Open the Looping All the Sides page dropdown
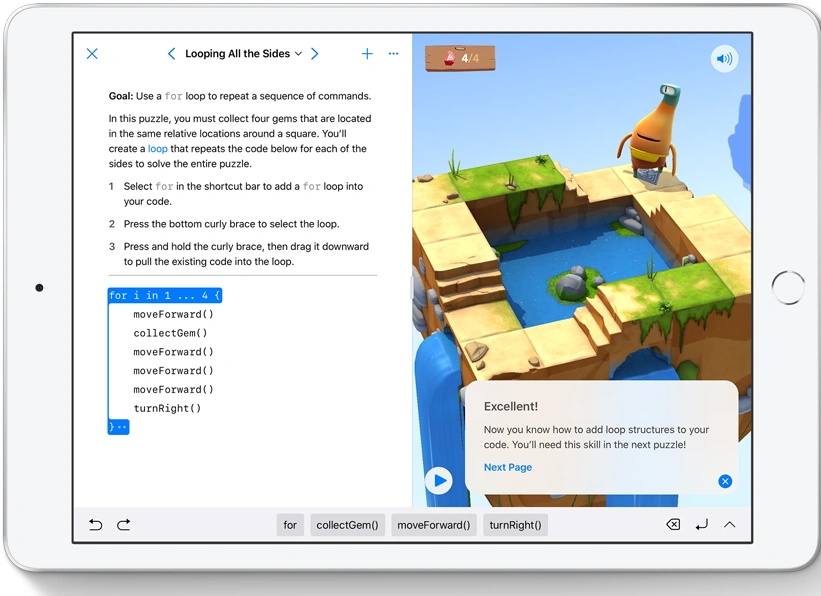Viewport: 821px width, 596px height. [x=243, y=54]
